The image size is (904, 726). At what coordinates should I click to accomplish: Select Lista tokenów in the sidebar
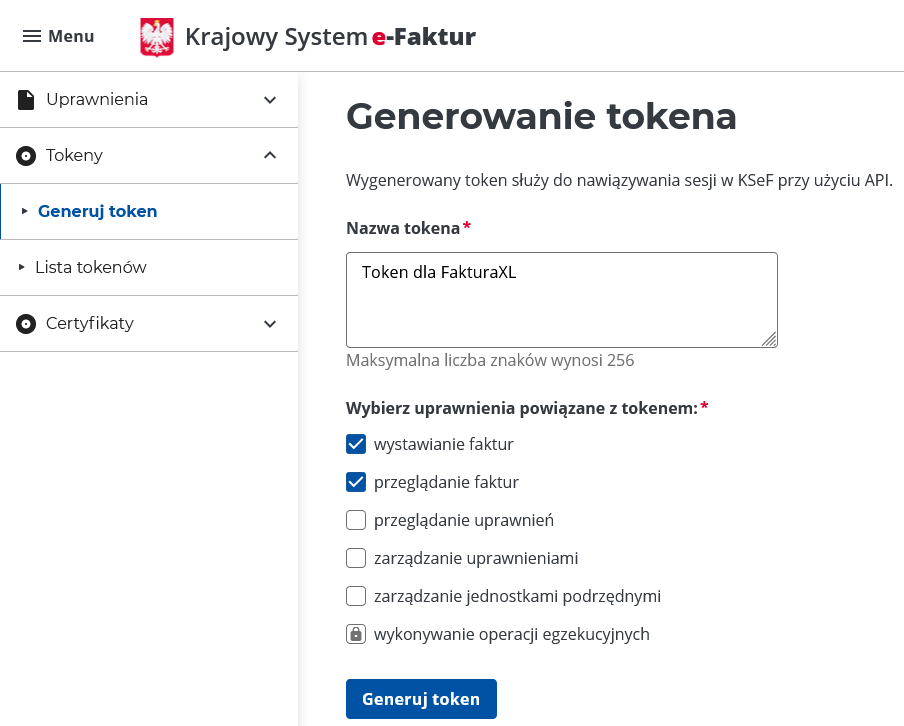pyautogui.click(x=93, y=267)
